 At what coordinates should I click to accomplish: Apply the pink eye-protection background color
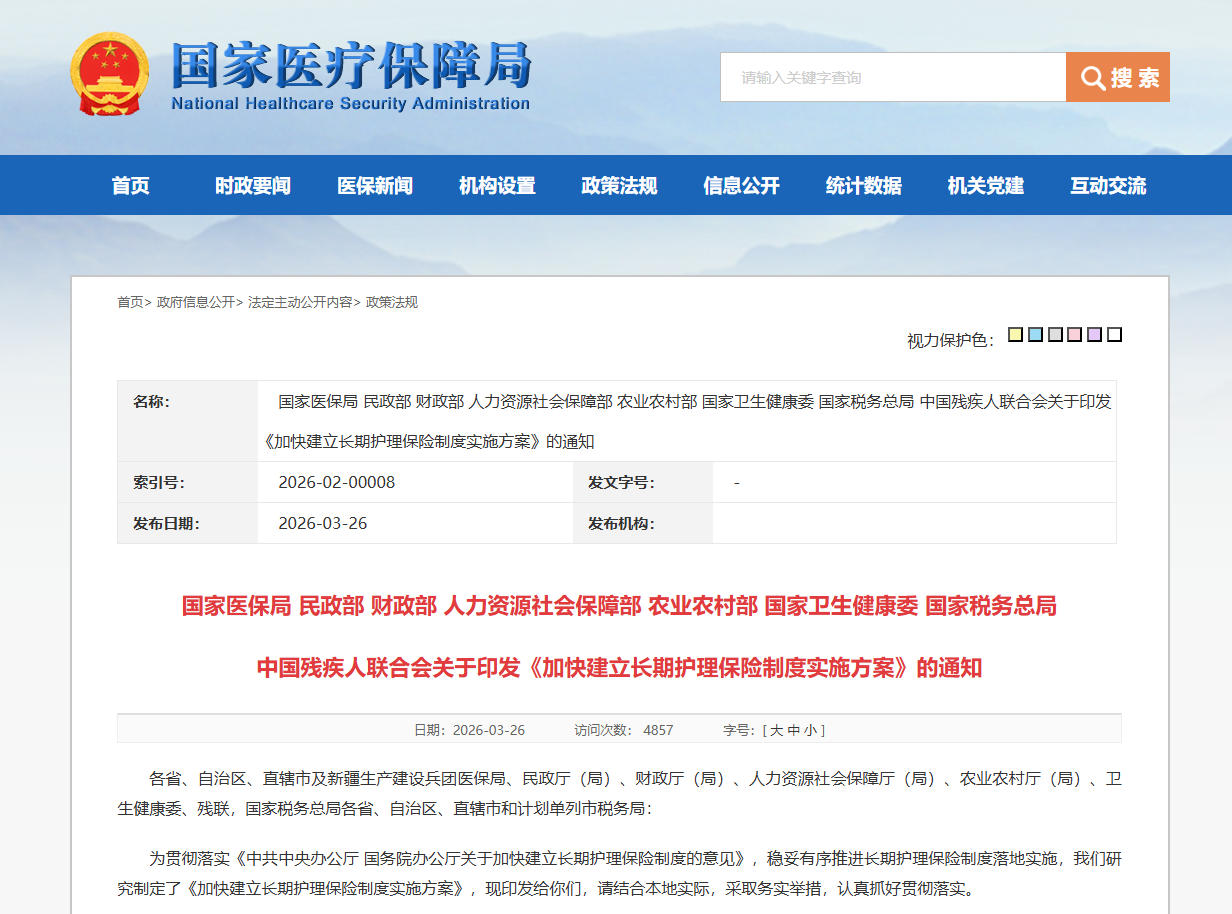click(x=1075, y=335)
